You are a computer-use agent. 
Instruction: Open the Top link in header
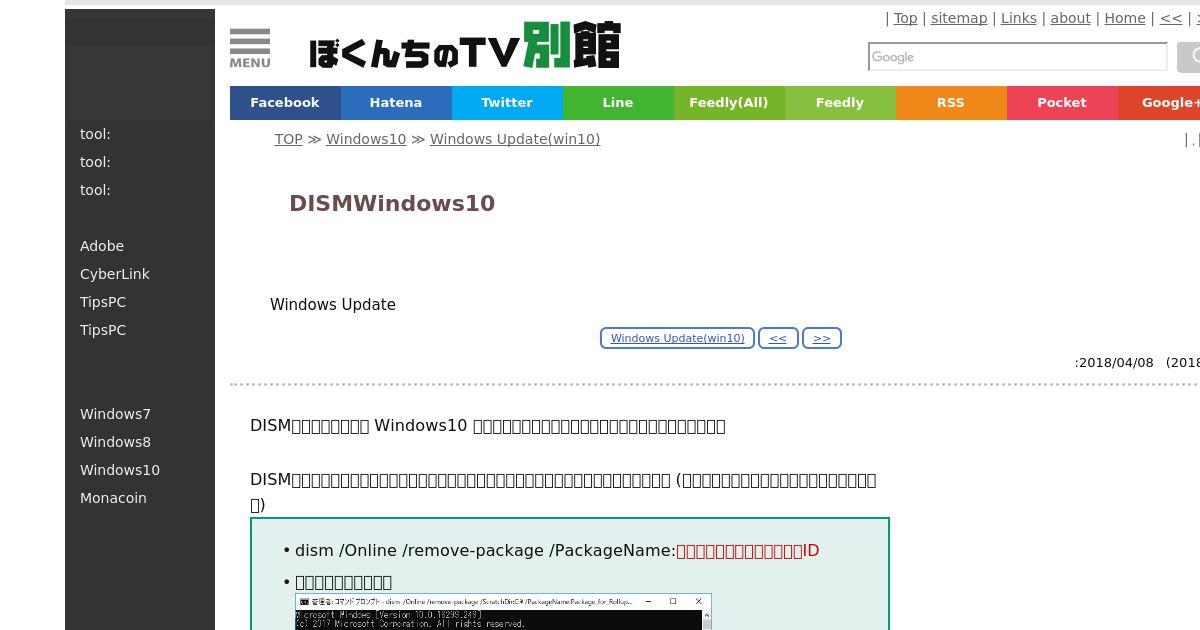(905, 18)
